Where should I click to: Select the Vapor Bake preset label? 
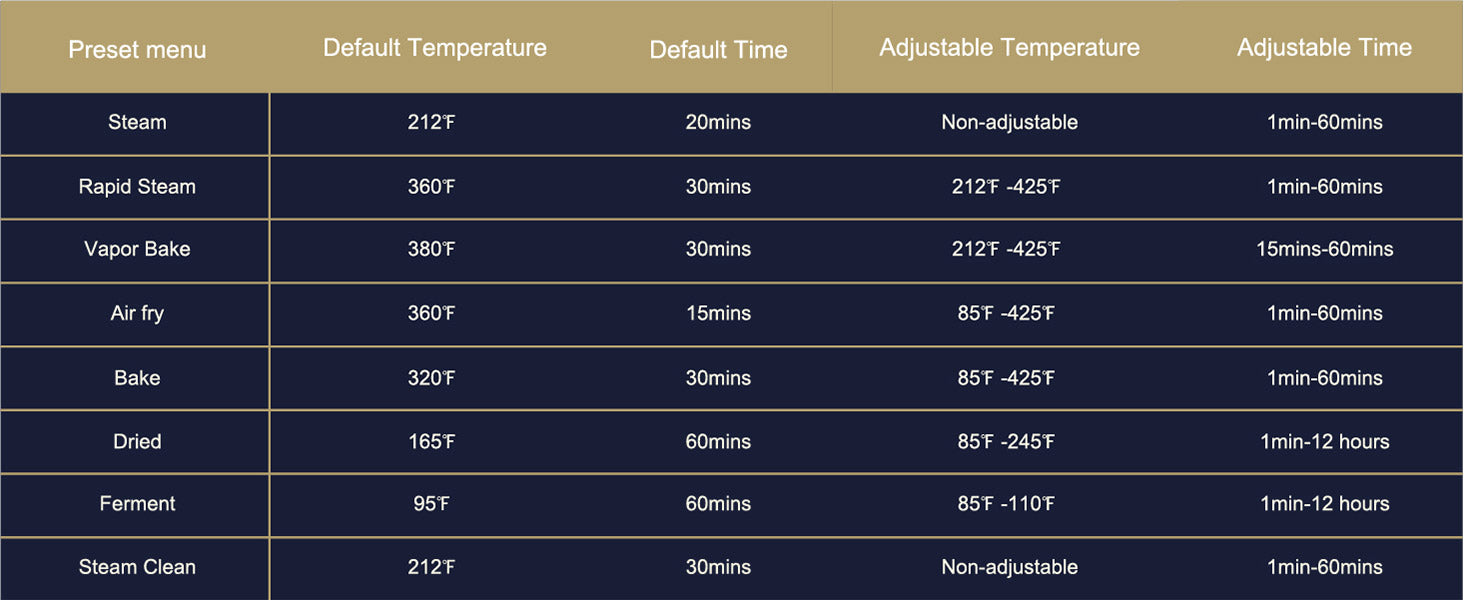point(137,249)
